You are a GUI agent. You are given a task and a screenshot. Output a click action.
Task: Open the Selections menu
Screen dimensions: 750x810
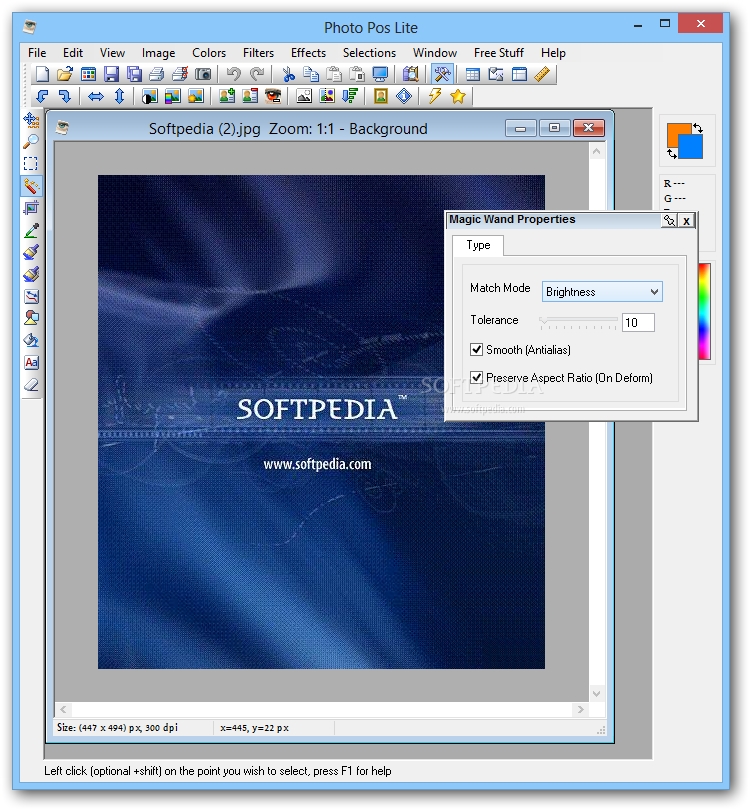coord(369,53)
